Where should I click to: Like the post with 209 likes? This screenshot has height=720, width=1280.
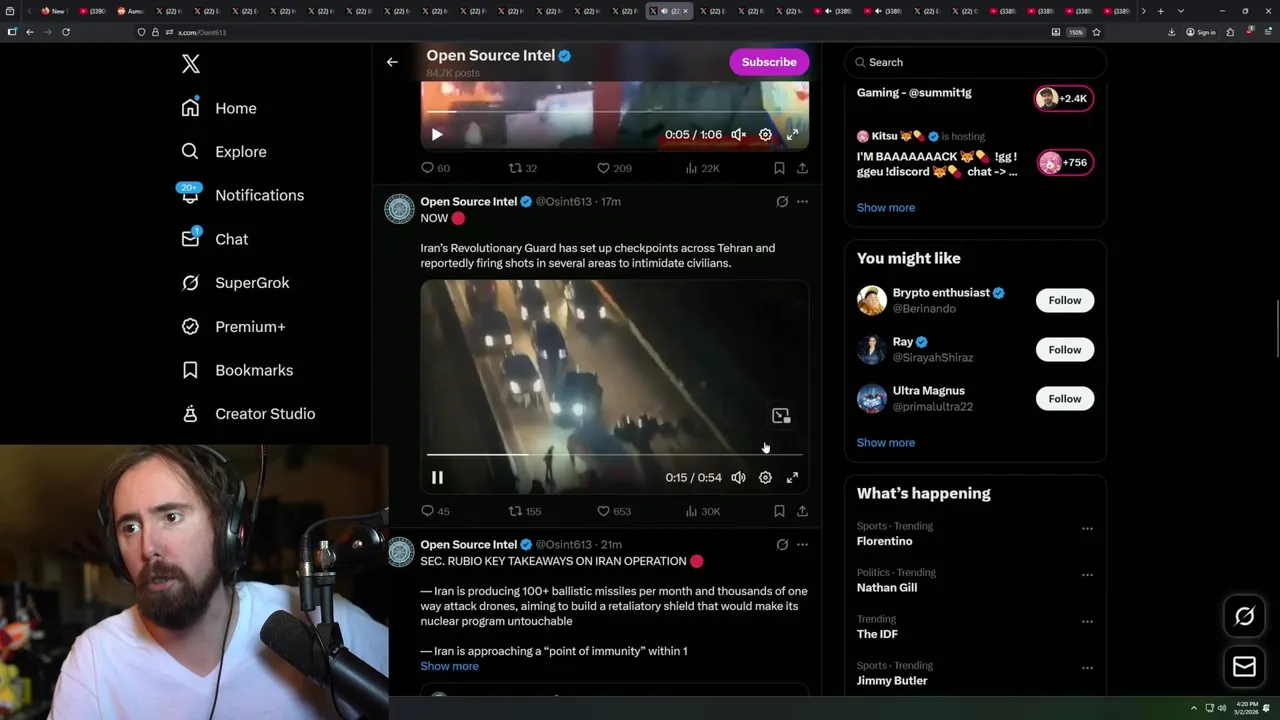(x=614, y=168)
